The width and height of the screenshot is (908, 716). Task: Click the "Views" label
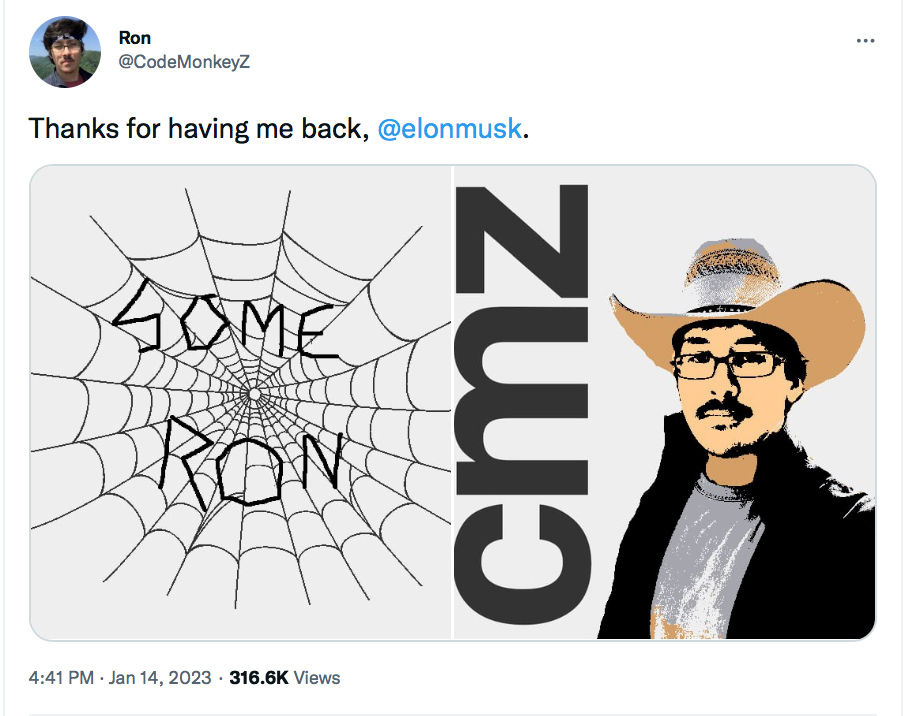pyautogui.click(x=317, y=677)
